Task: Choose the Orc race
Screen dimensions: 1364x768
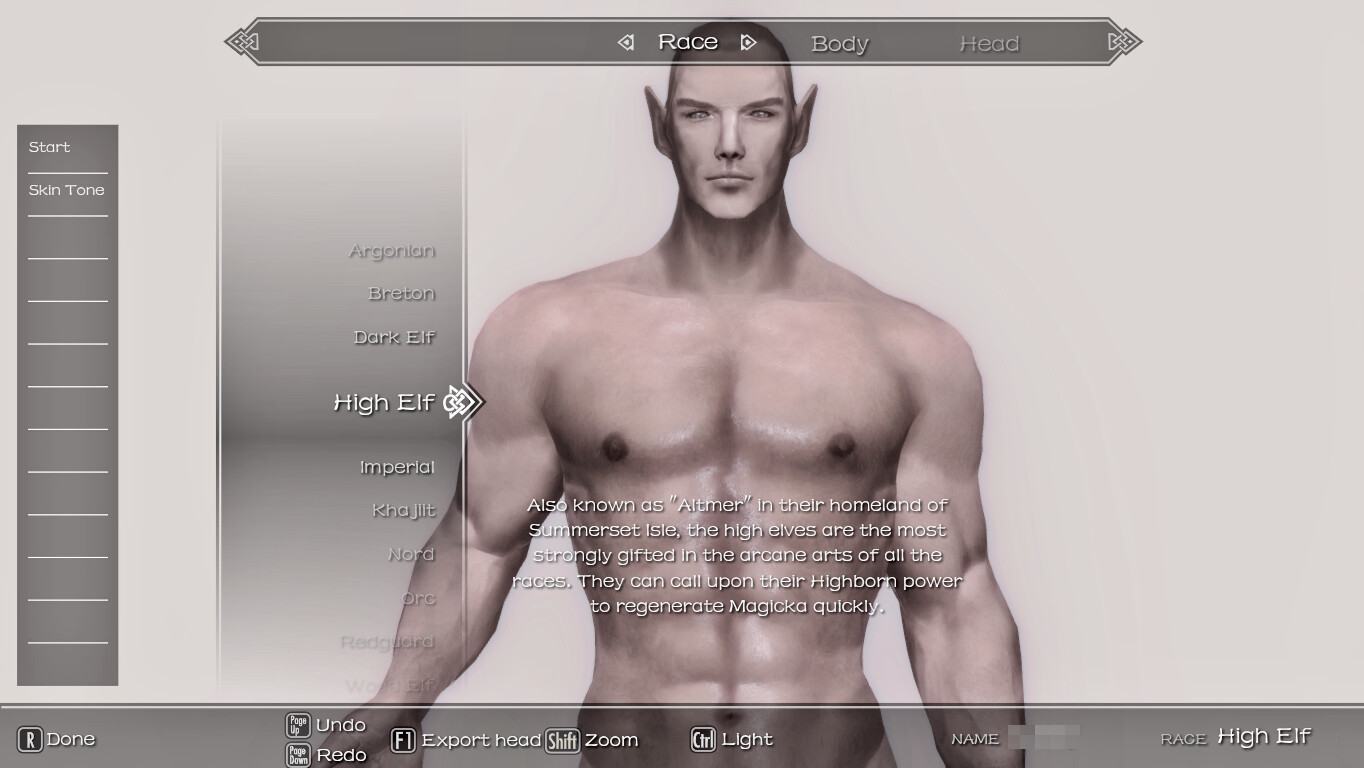Action: click(x=419, y=598)
